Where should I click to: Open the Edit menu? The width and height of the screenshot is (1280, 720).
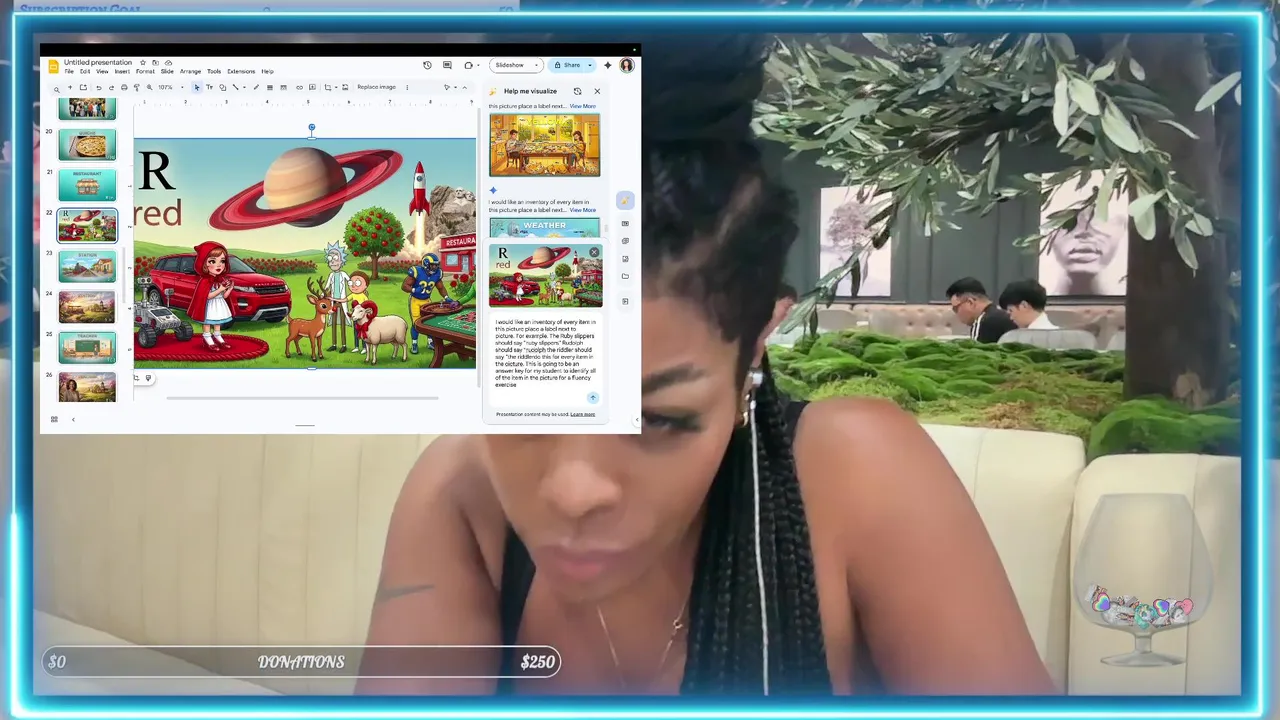click(85, 71)
